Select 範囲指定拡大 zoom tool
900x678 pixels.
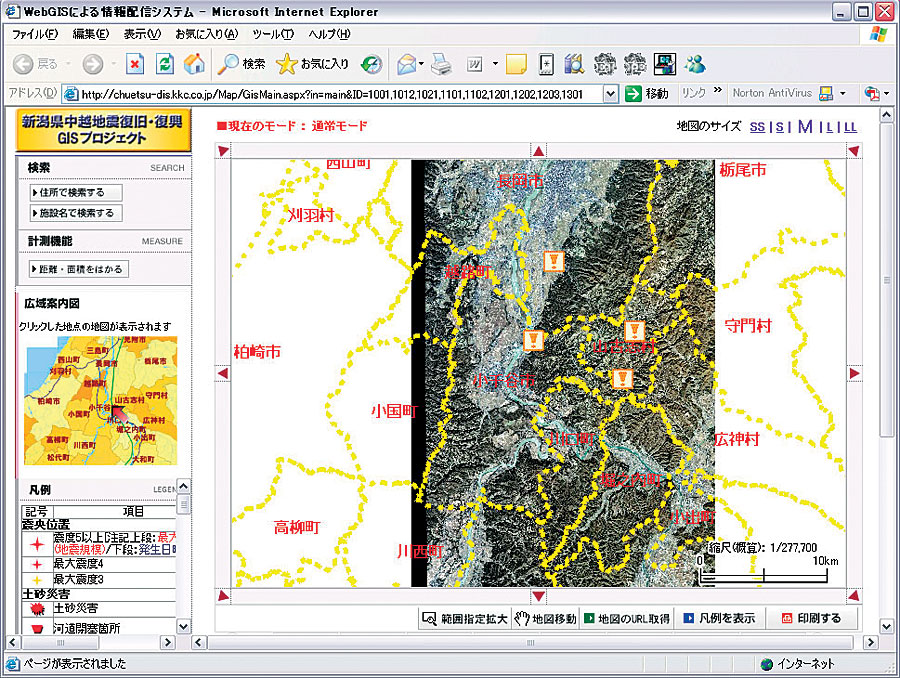(x=464, y=619)
